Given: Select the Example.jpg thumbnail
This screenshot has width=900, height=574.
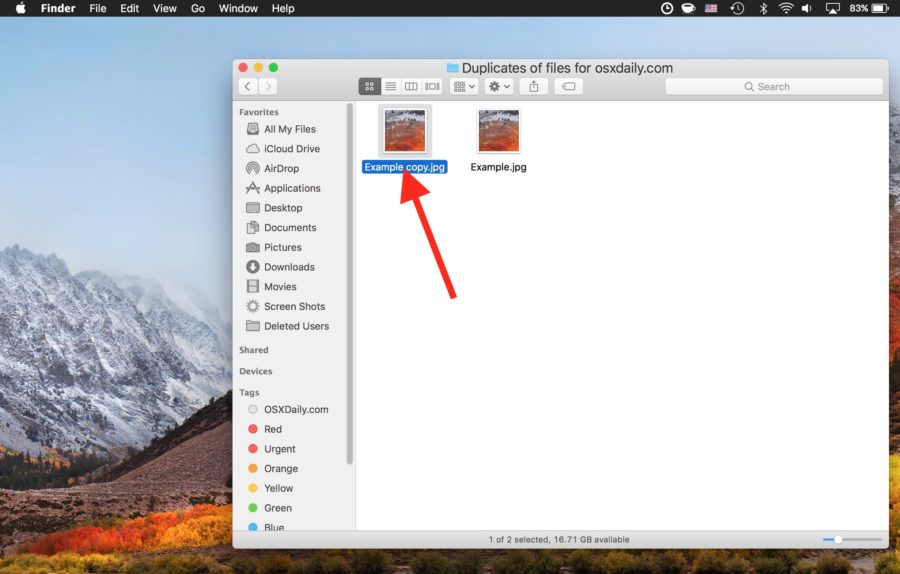Looking at the screenshot, I should tap(498, 131).
